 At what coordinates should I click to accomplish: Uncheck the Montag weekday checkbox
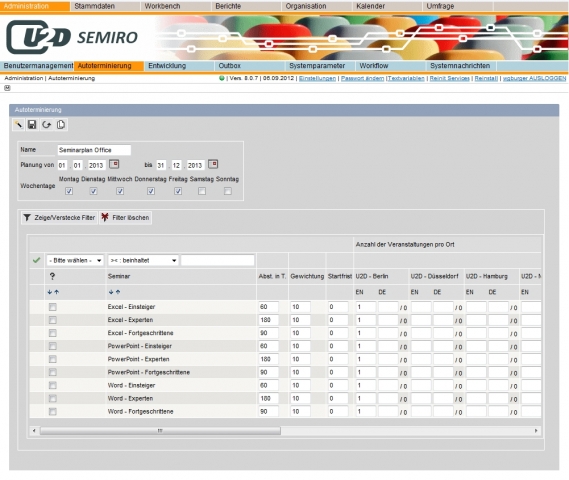69,191
